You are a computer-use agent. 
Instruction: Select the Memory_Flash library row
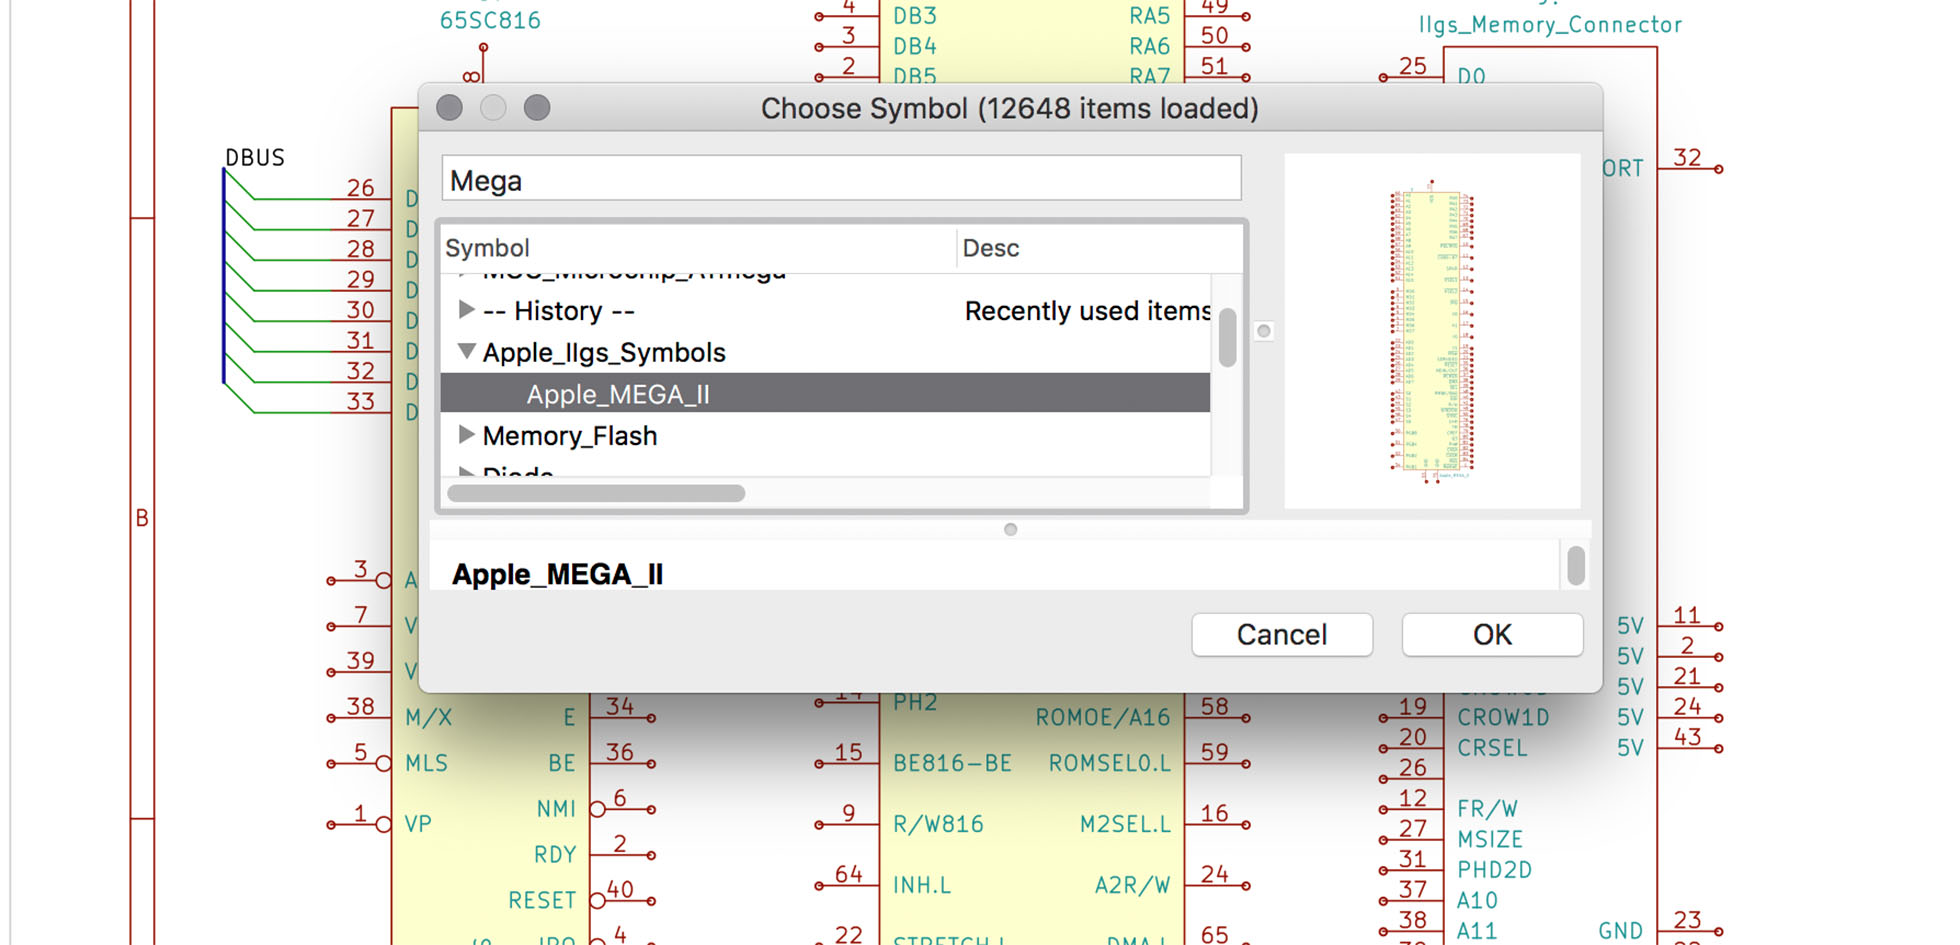pos(825,435)
